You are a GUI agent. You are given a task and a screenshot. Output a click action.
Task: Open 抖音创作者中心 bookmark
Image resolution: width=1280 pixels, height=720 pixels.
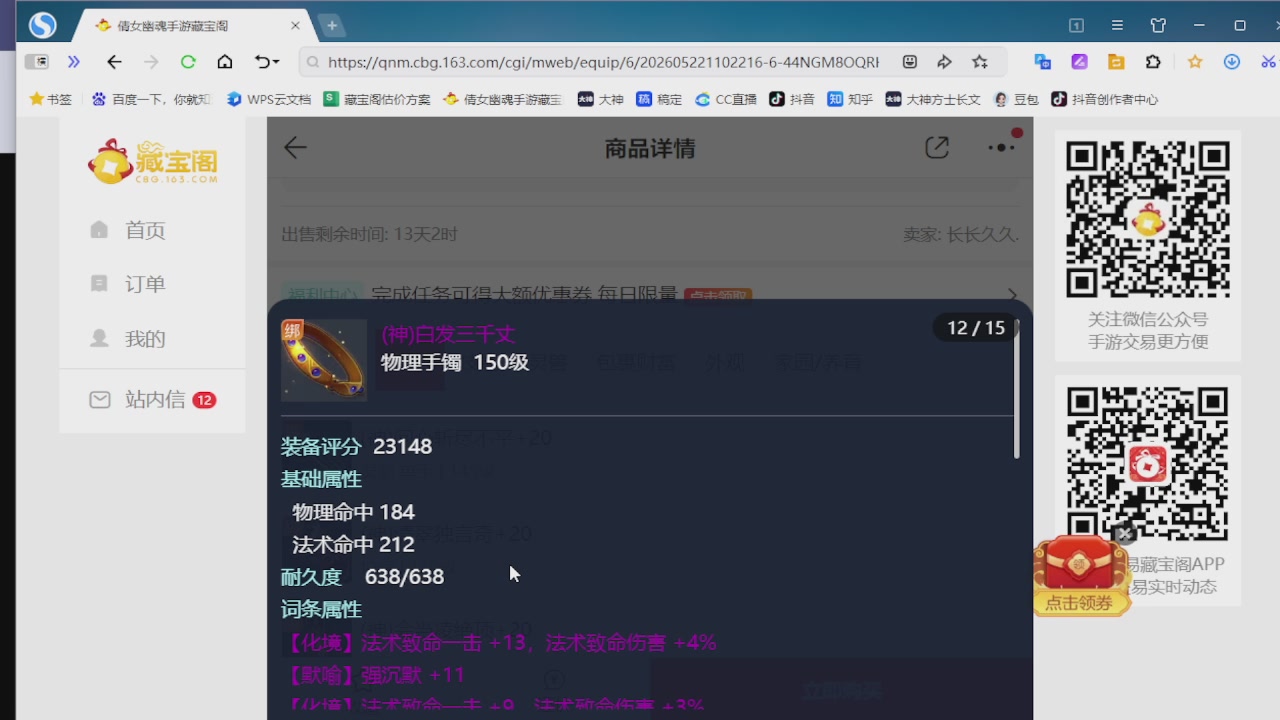(1105, 99)
